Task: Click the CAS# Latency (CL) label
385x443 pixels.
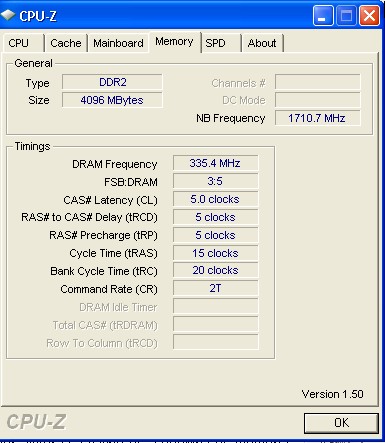Action: [x=110, y=200]
